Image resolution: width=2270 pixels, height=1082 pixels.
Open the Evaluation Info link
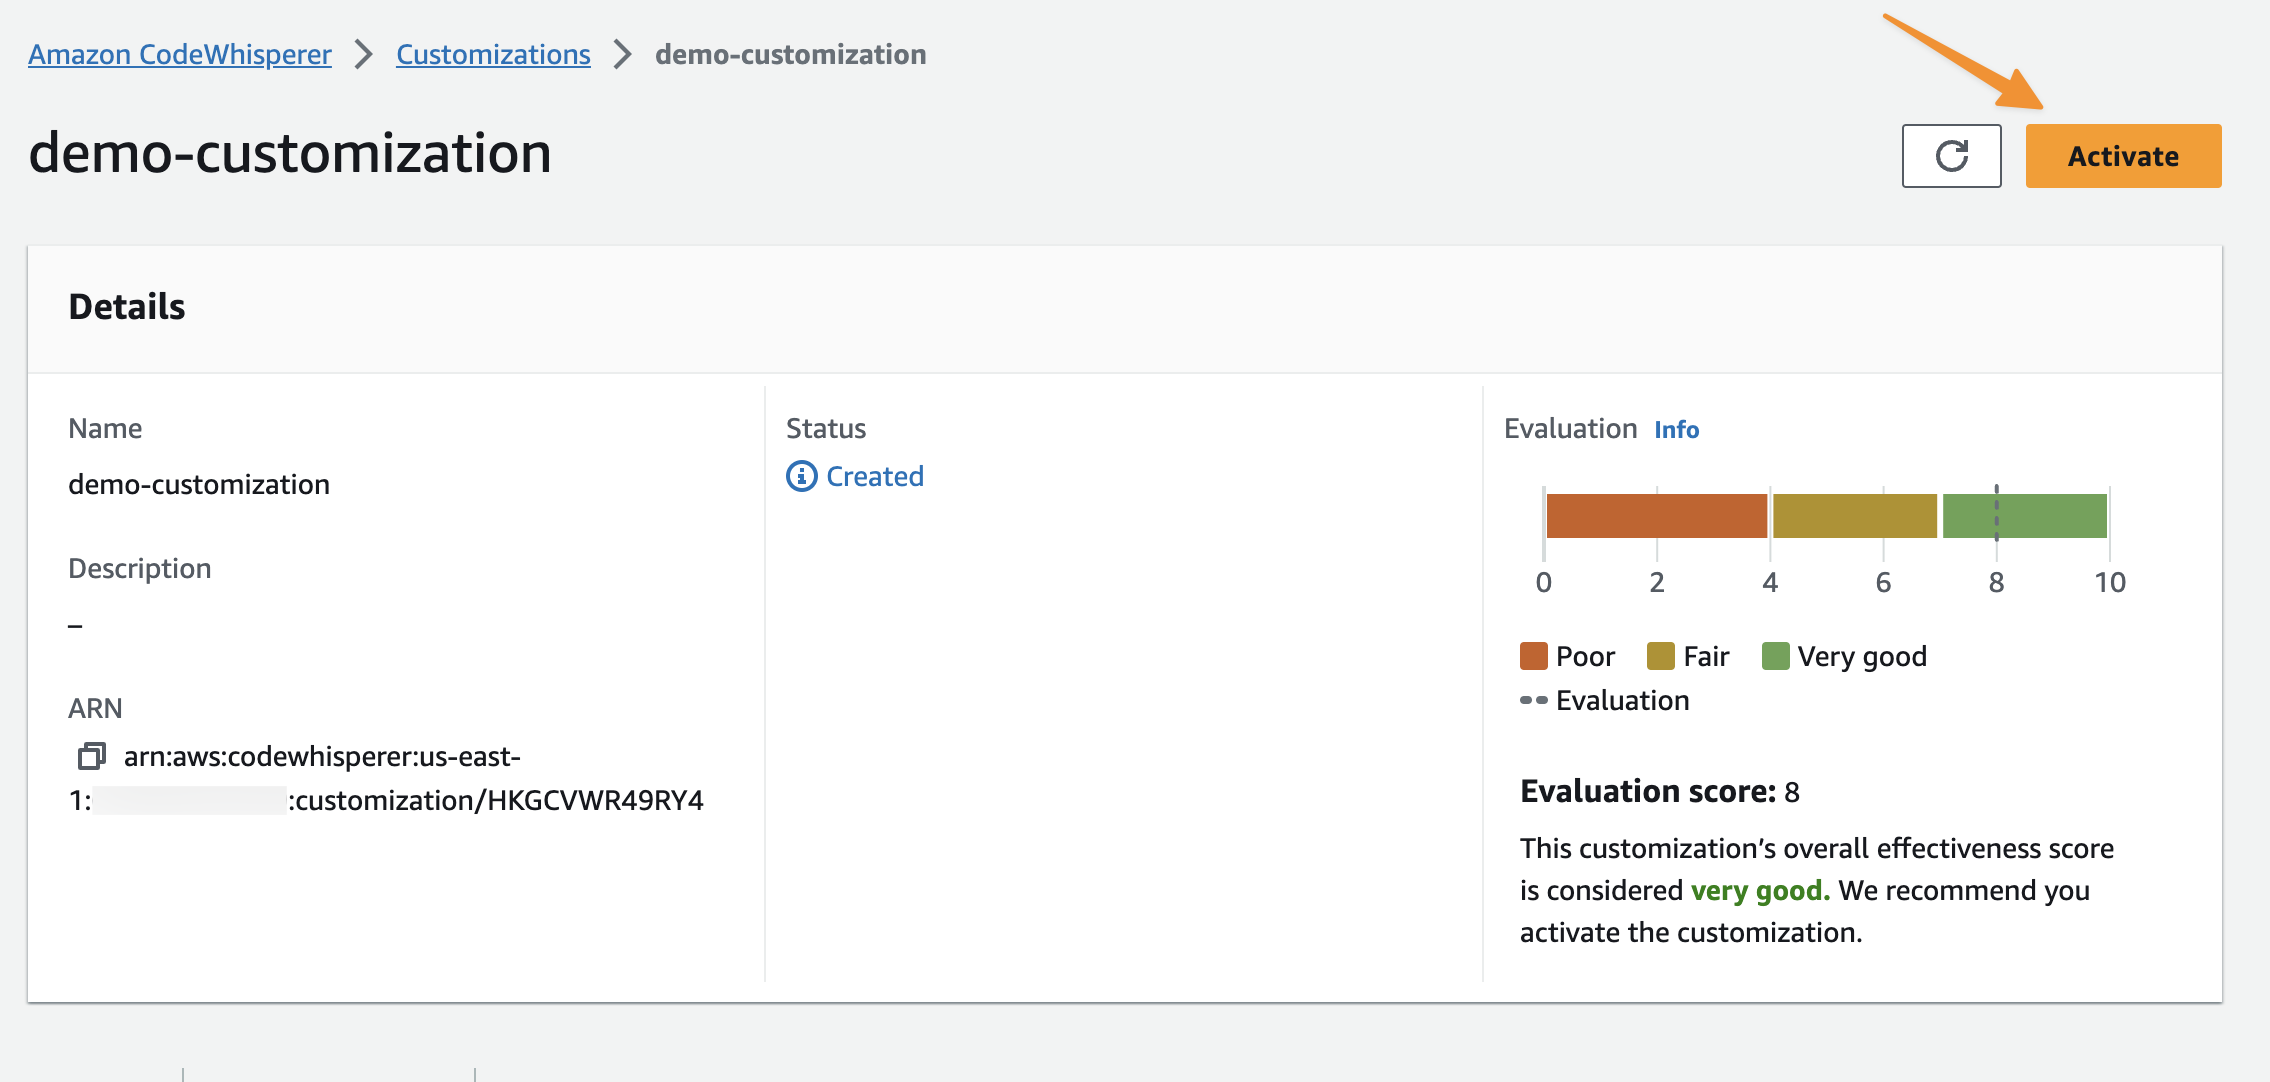point(1676,429)
